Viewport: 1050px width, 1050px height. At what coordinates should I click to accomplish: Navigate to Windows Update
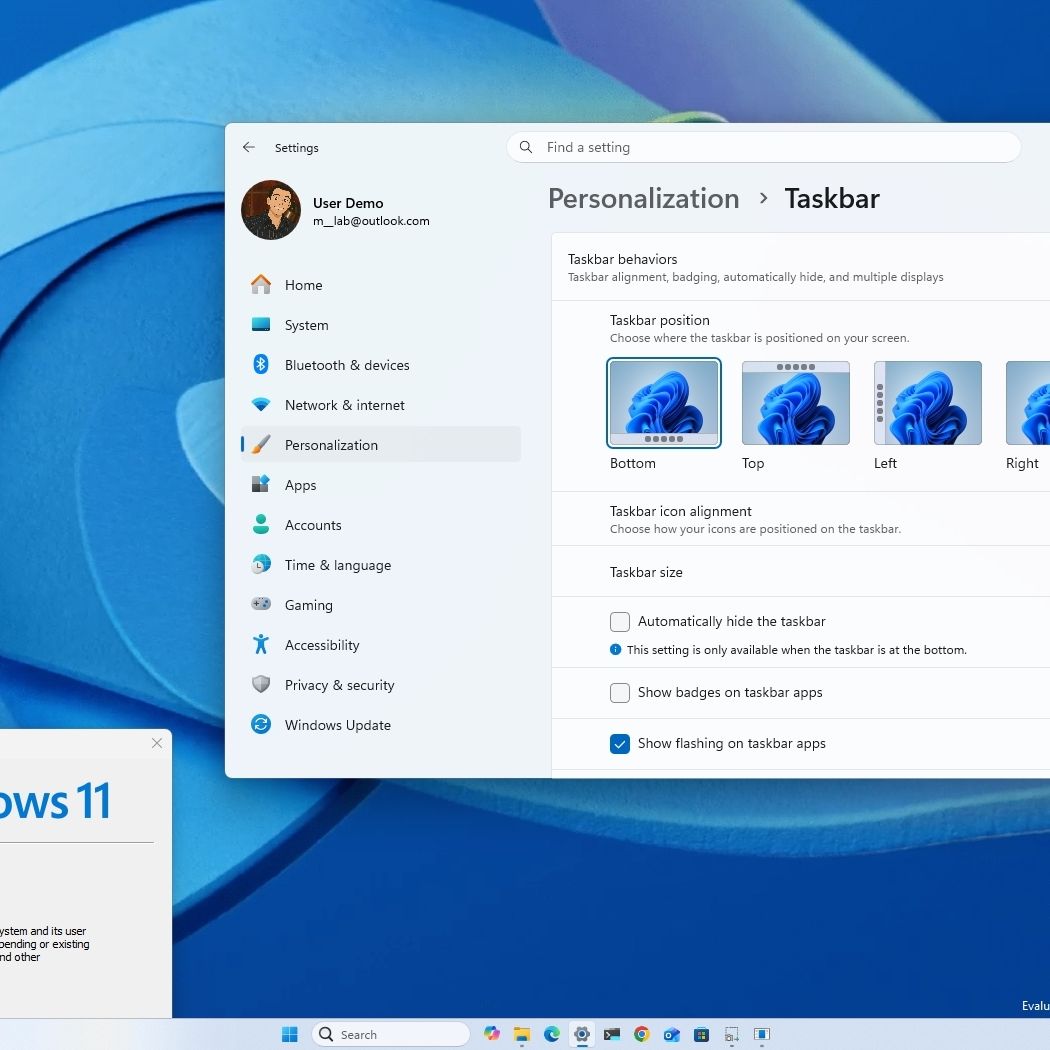(x=381, y=725)
